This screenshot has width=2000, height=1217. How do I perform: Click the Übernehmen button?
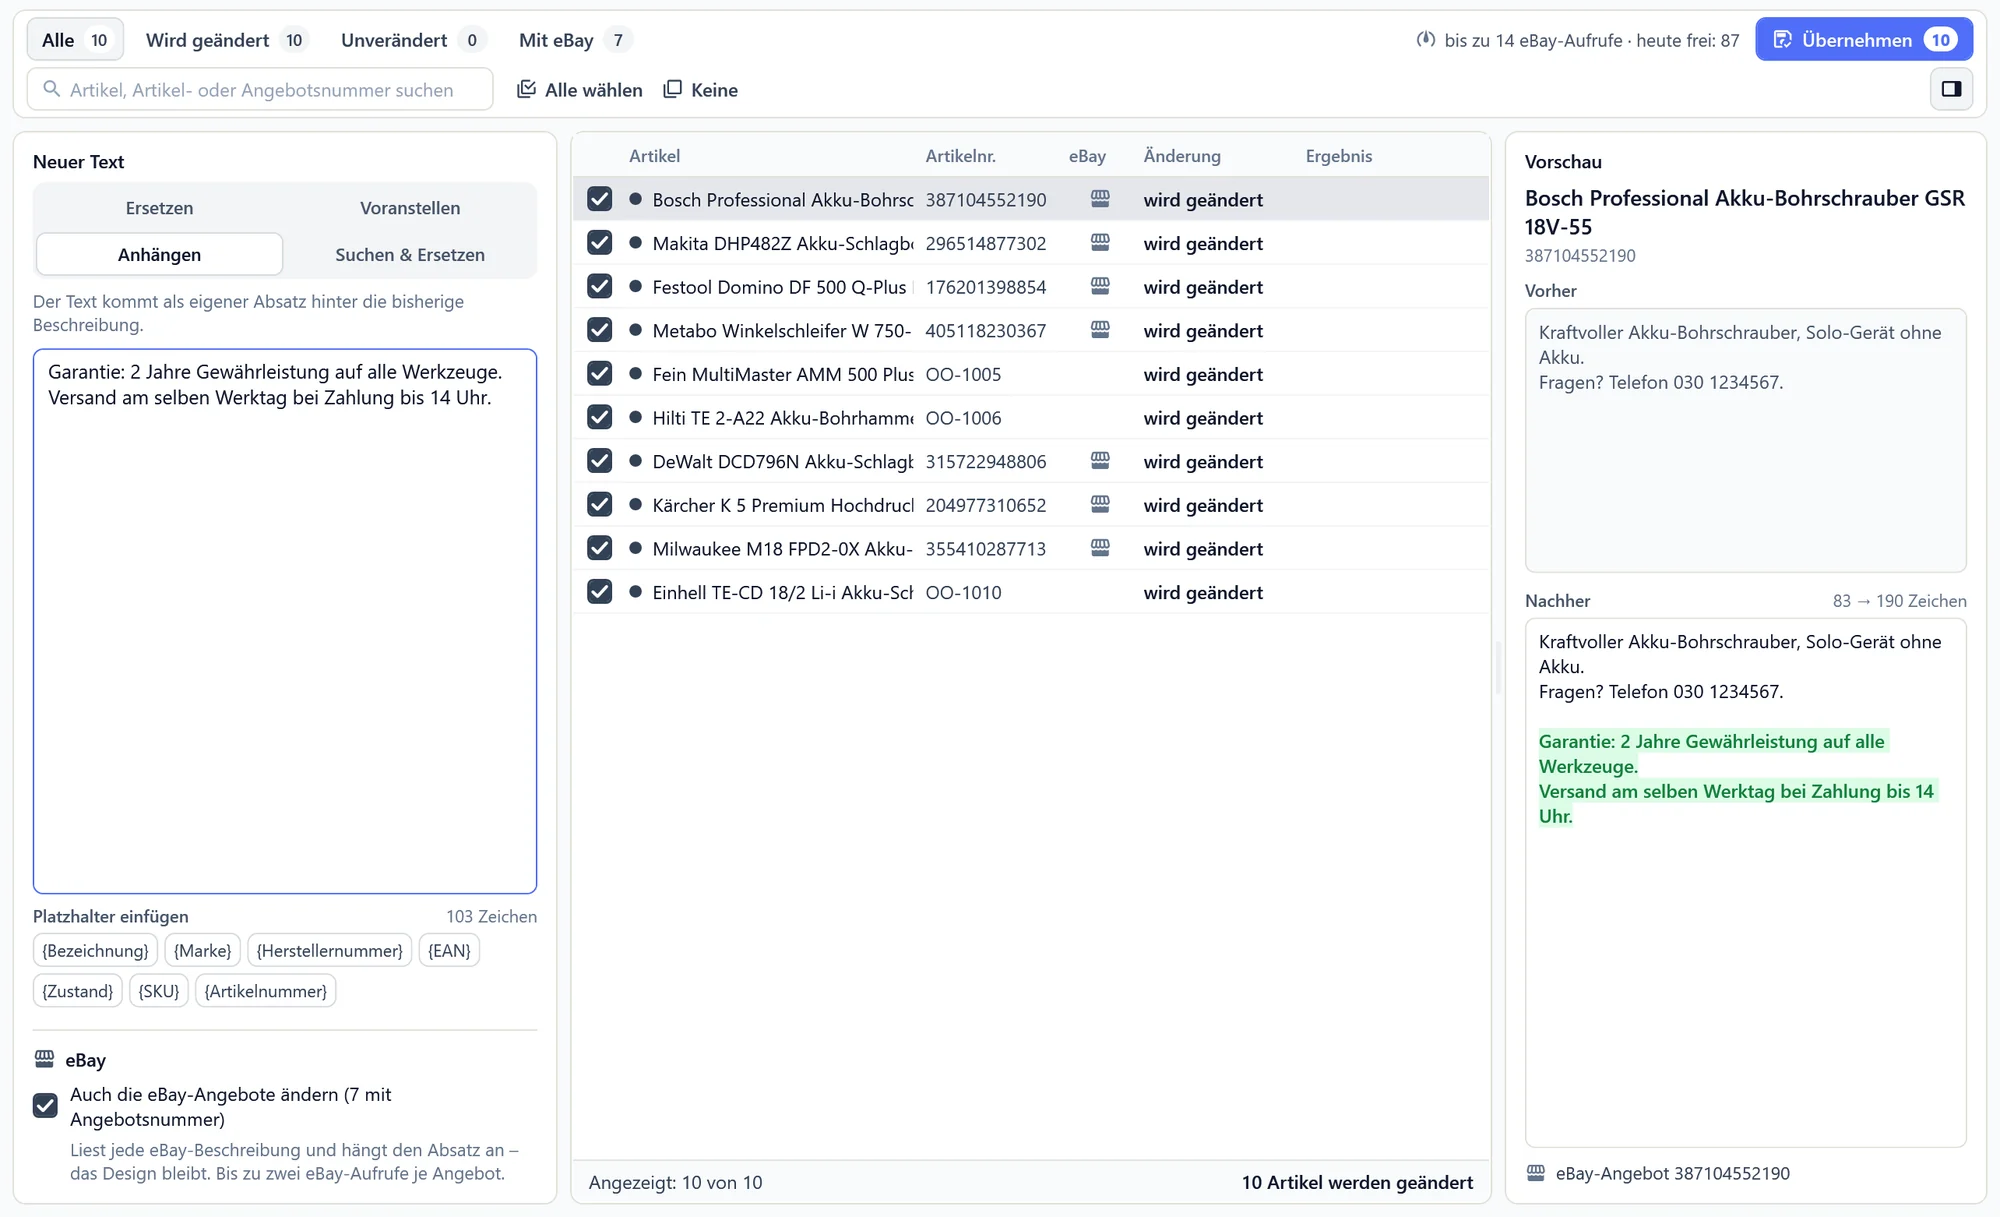pyautogui.click(x=1864, y=40)
